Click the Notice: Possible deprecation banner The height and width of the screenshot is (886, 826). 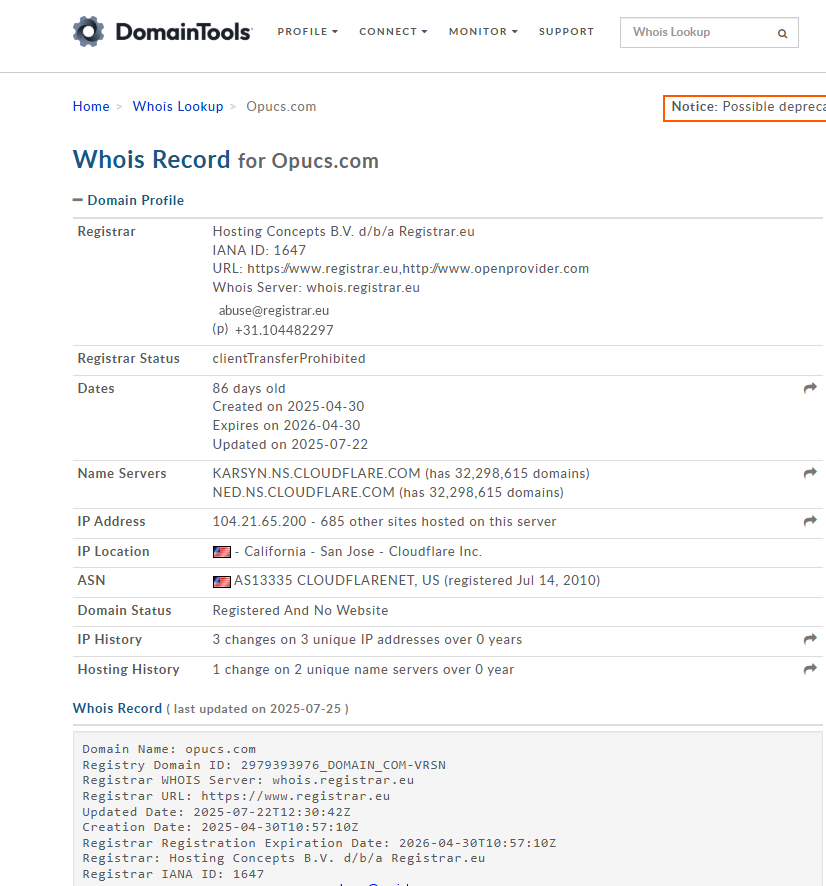click(746, 108)
